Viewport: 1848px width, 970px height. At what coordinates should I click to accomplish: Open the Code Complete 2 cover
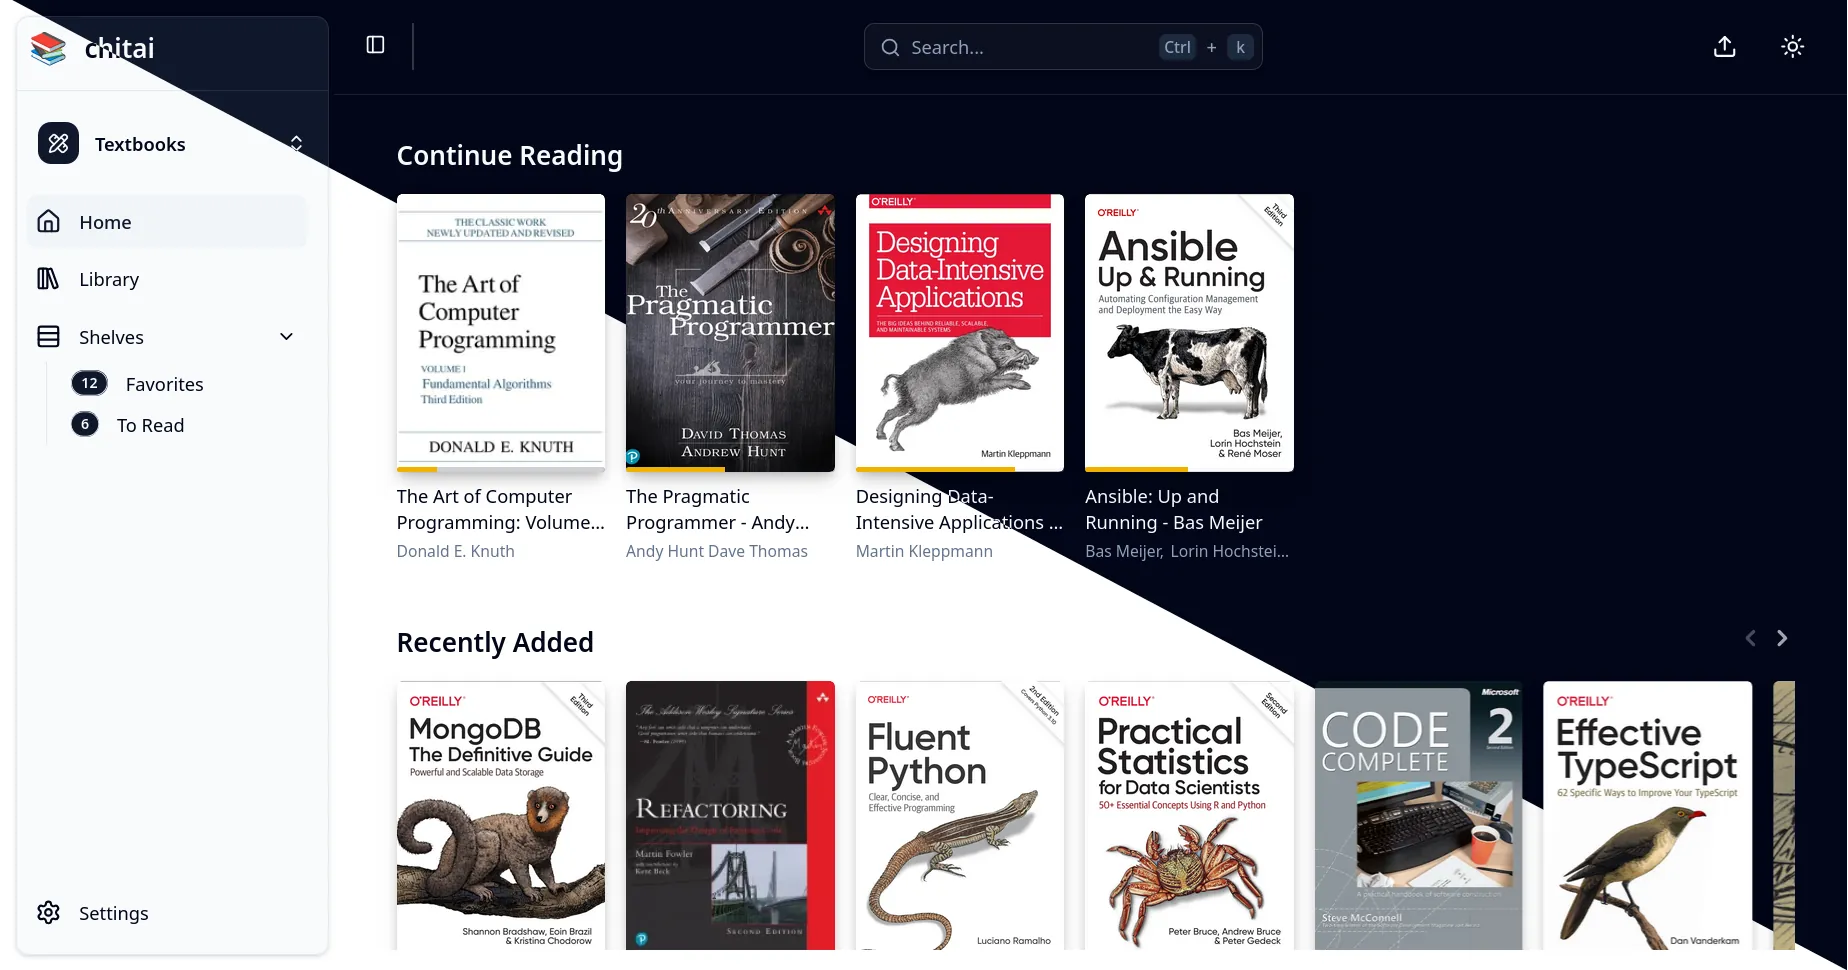(1418, 815)
